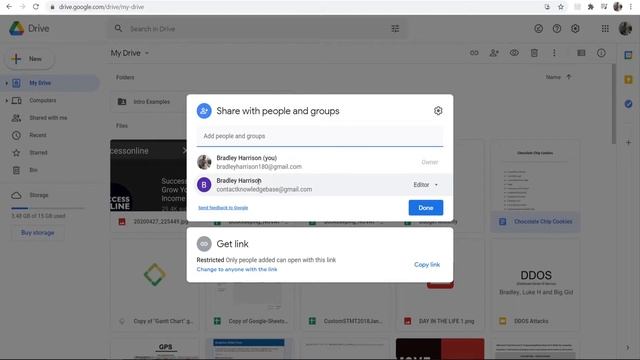This screenshot has height=360, width=640.
Task: Expand the My Drive tree arrow
Action: 7,83
